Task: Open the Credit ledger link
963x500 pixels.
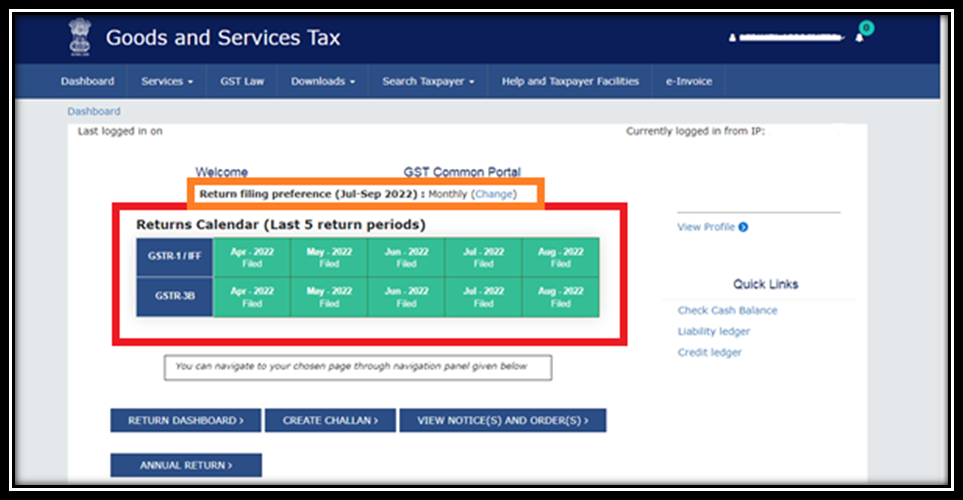Action: point(709,352)
